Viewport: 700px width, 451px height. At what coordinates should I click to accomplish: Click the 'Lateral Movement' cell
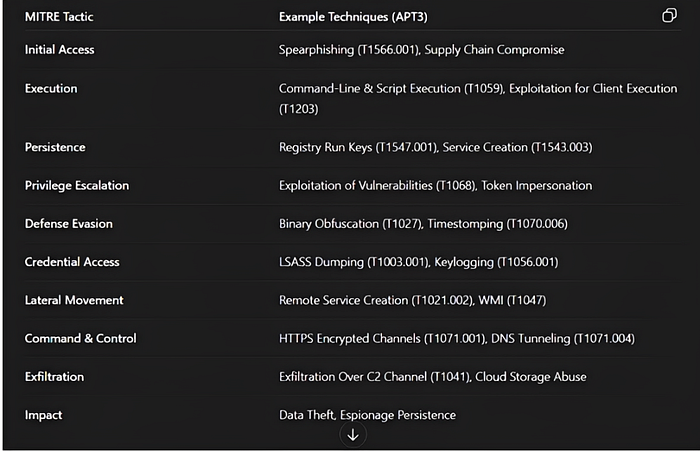(x=74, y=300)
